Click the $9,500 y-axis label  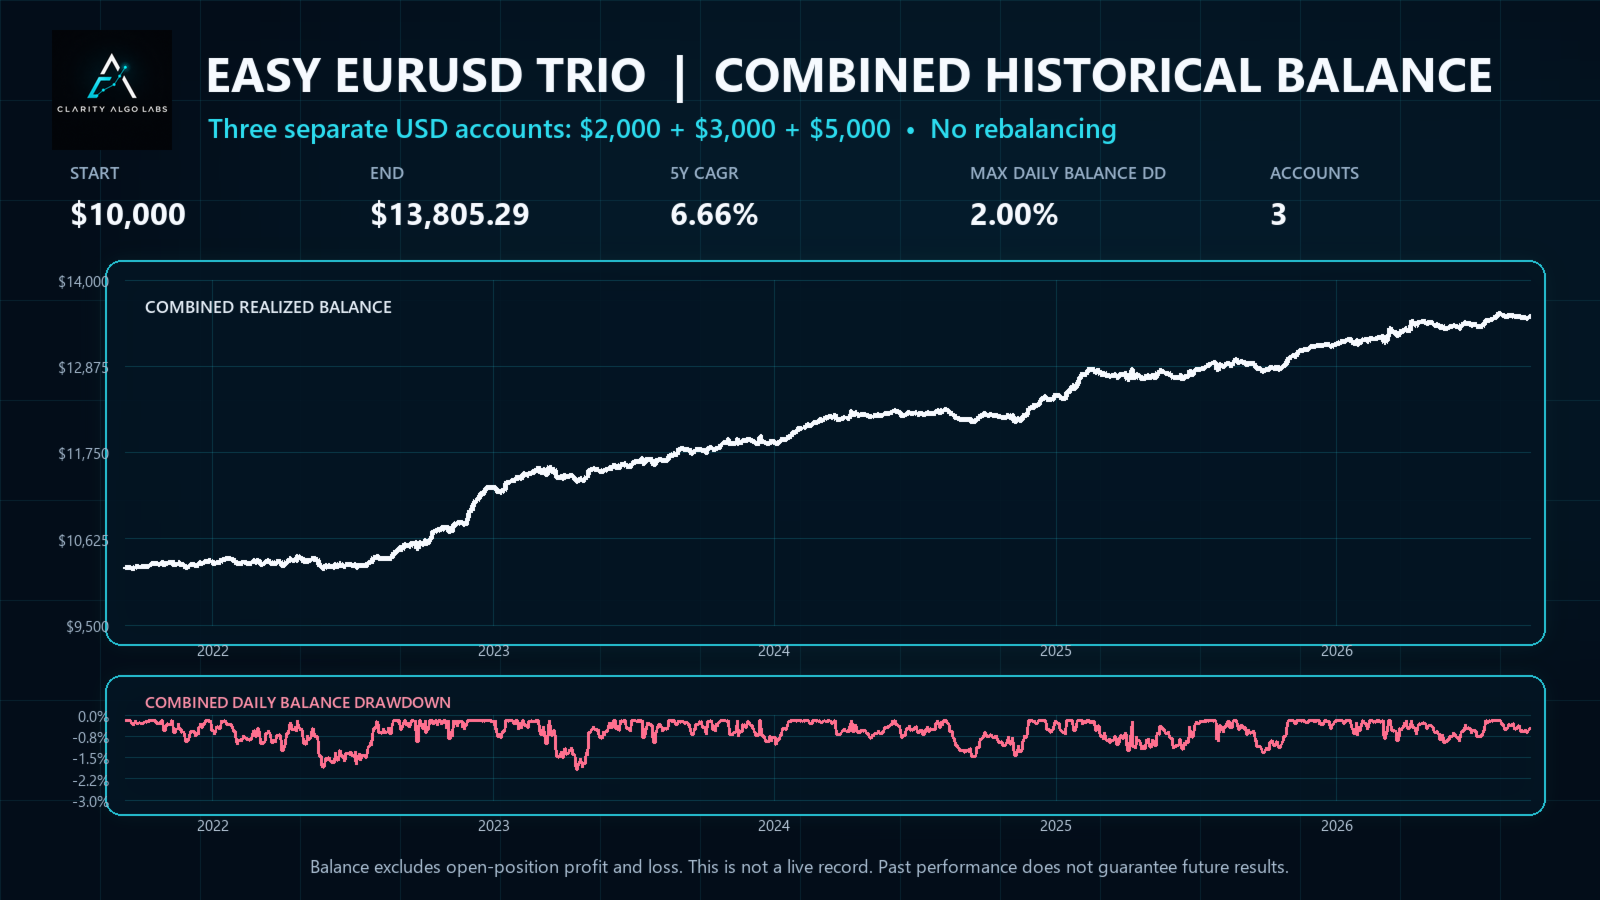click(x=87, y=627)
